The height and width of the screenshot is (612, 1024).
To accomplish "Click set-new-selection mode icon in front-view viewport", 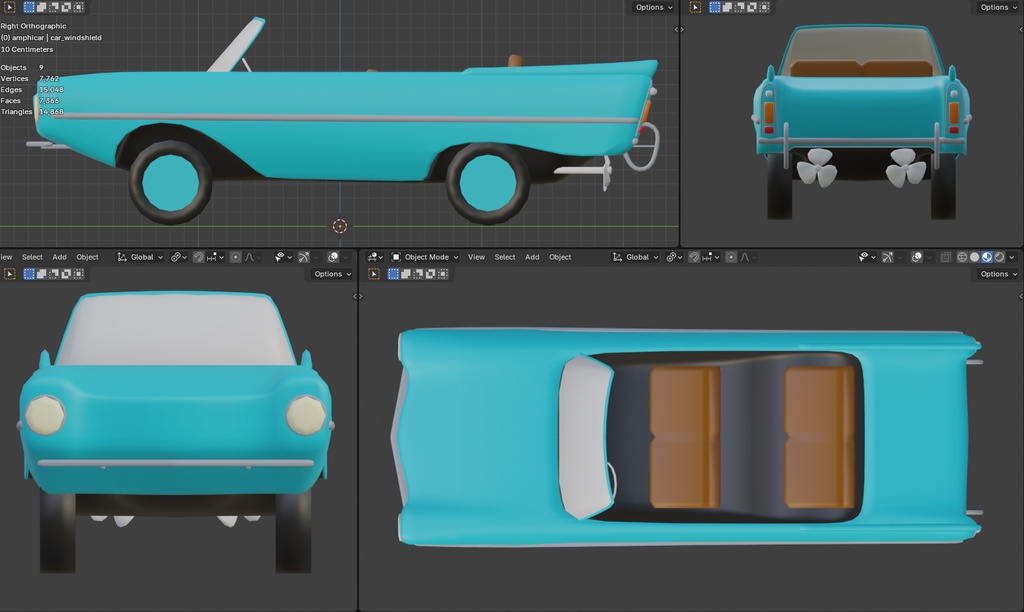I will pyautogui.click(x=29, y=274).
